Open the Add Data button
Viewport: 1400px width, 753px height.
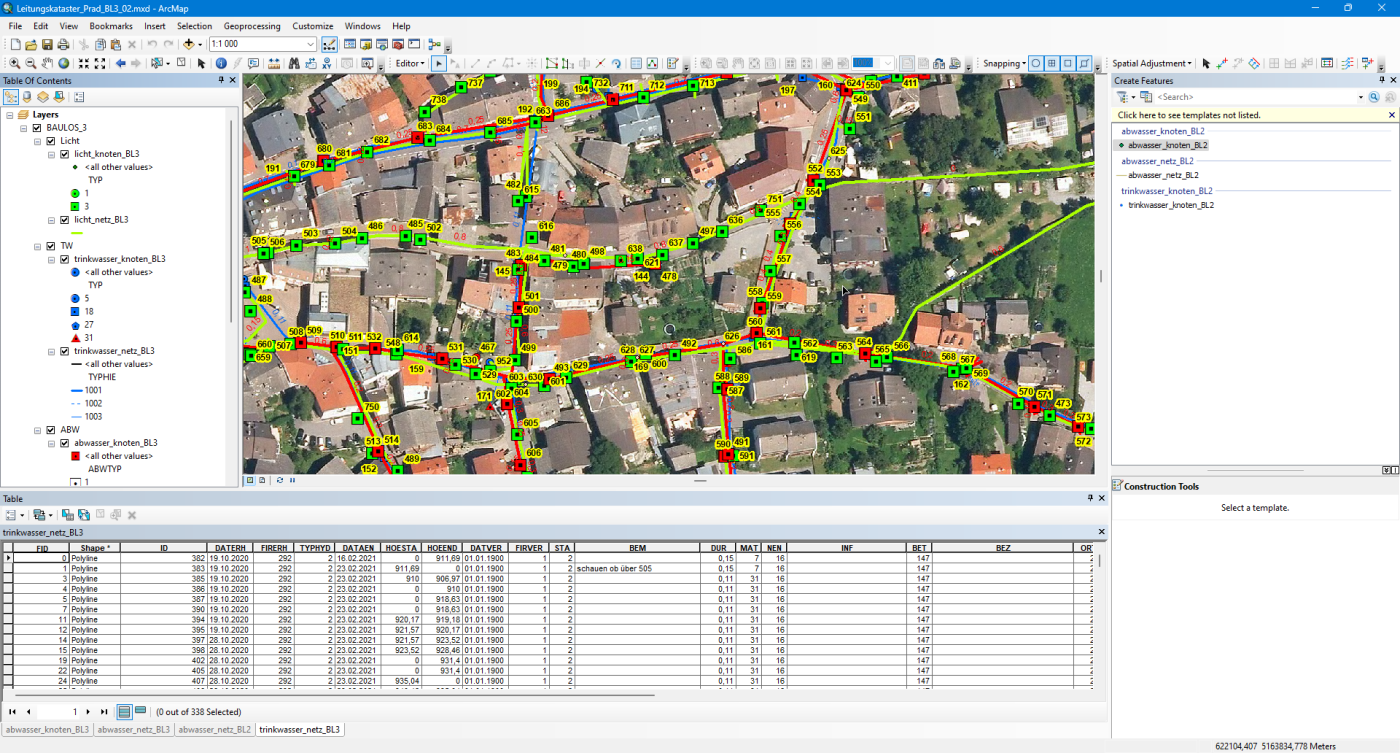pos(188,45)
